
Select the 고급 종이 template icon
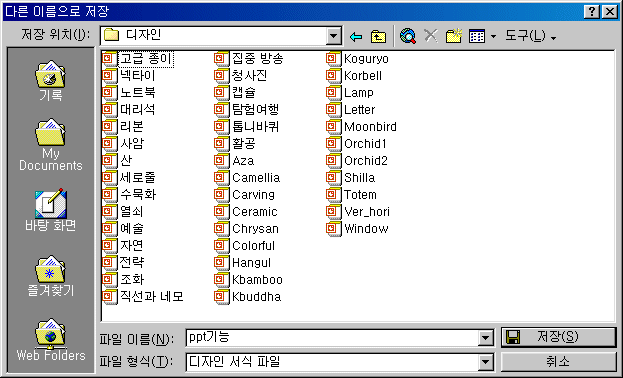point(109,59)
